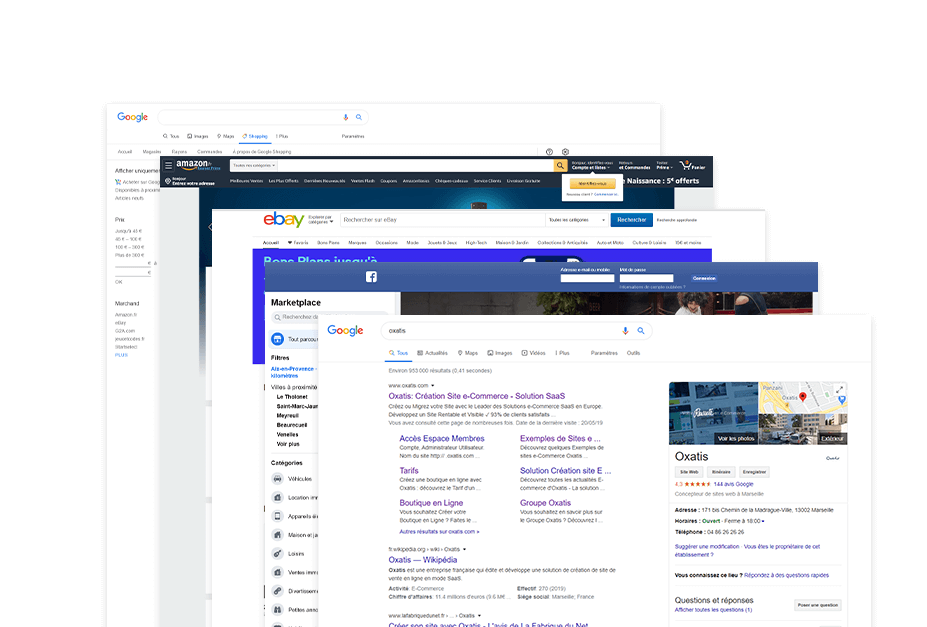Image resolution: width=927 pixels, height=627 pixels.
Task: Open eBay Toutes les catégories select
Action: [576, 220]
